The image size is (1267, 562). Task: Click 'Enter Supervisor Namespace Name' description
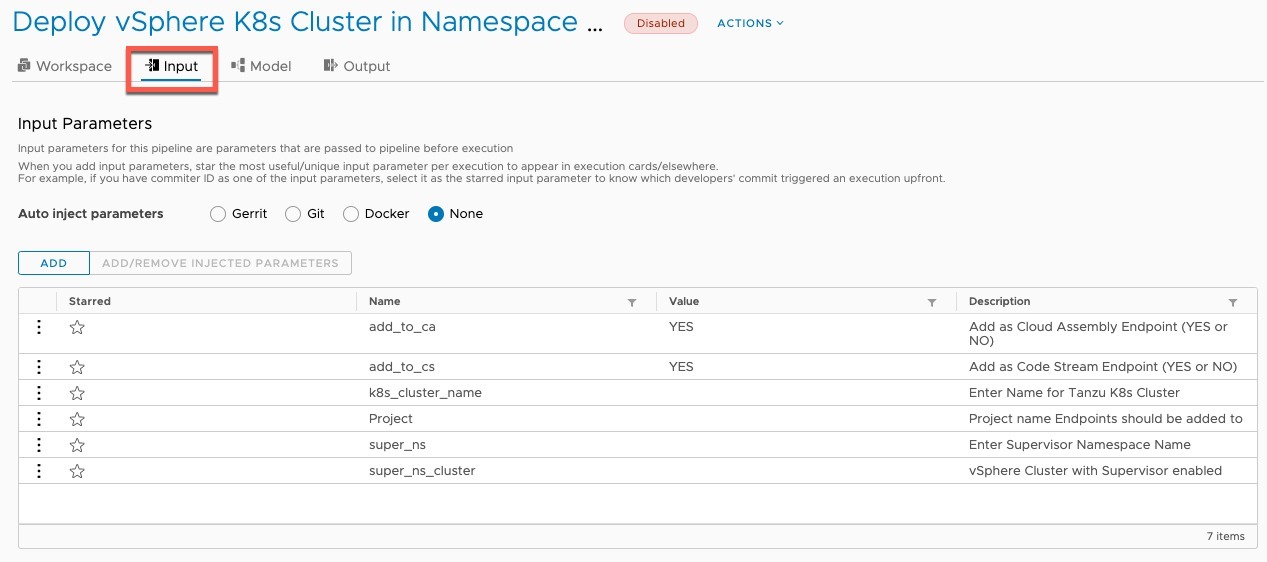pyautogui.click(x=1080, y=445)
